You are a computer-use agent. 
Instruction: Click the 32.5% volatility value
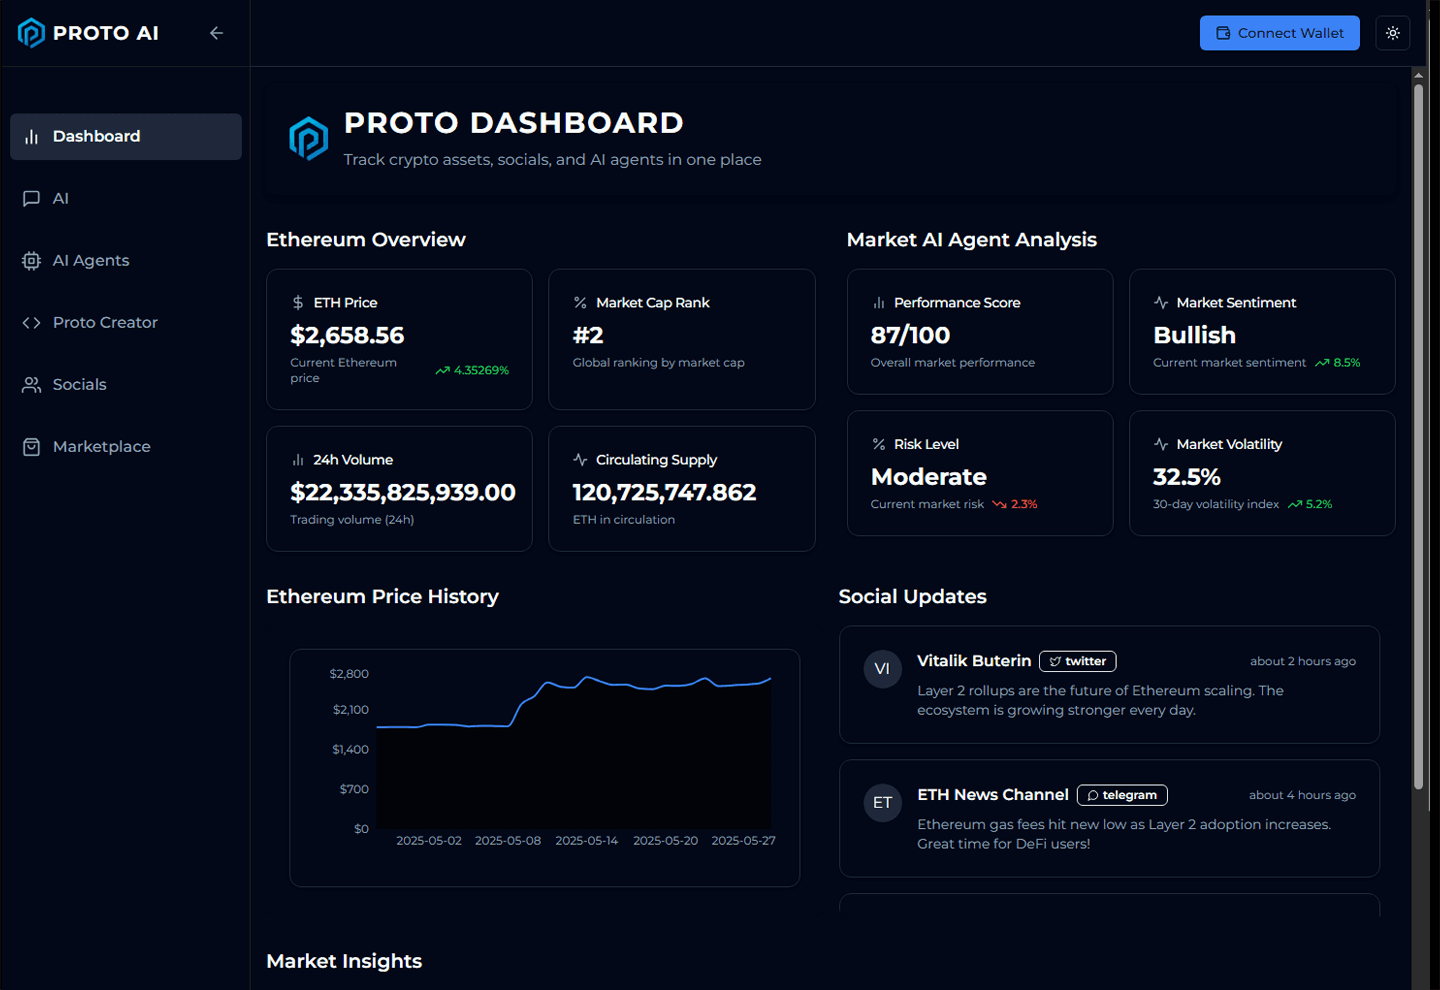(x=1187, y=477)
